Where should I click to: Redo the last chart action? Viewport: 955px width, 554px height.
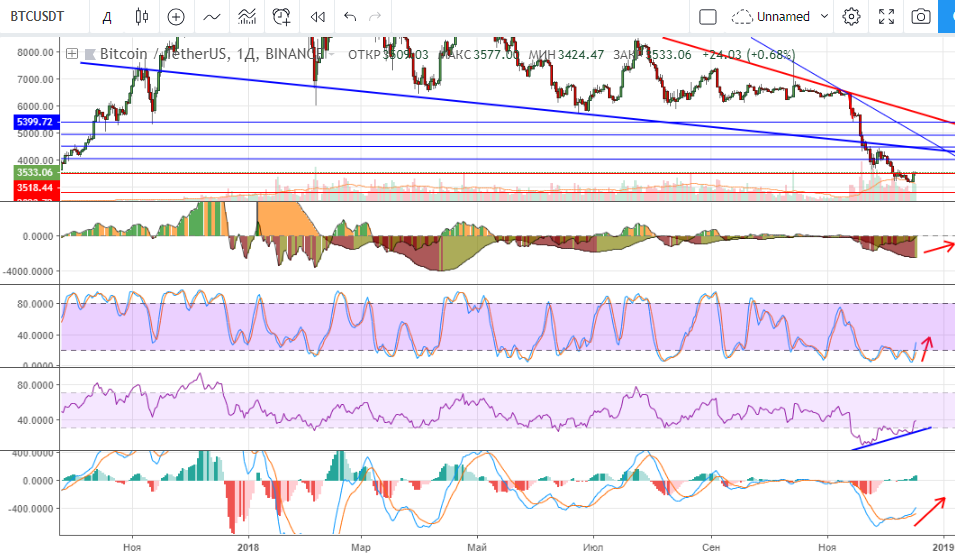[x=376, y=16]
